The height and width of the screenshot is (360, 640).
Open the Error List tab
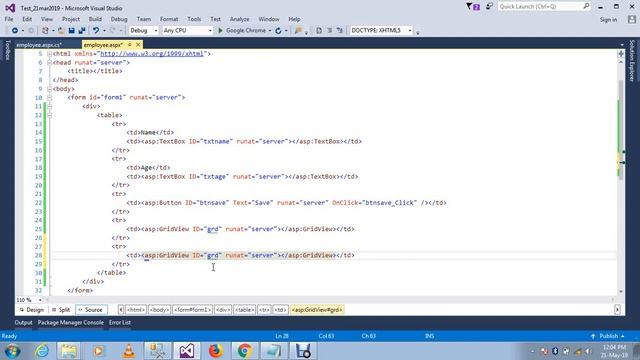click(x=120, y=322)
